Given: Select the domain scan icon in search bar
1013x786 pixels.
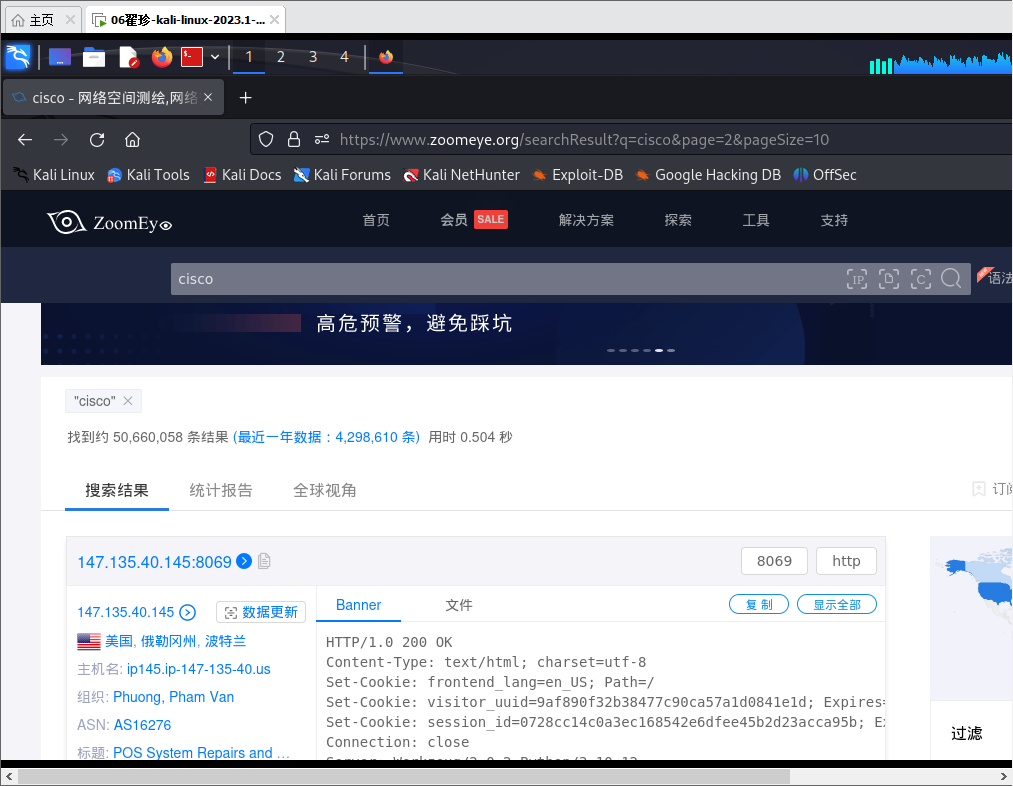Looking at the screenshot, I should (x=889, y=279).
